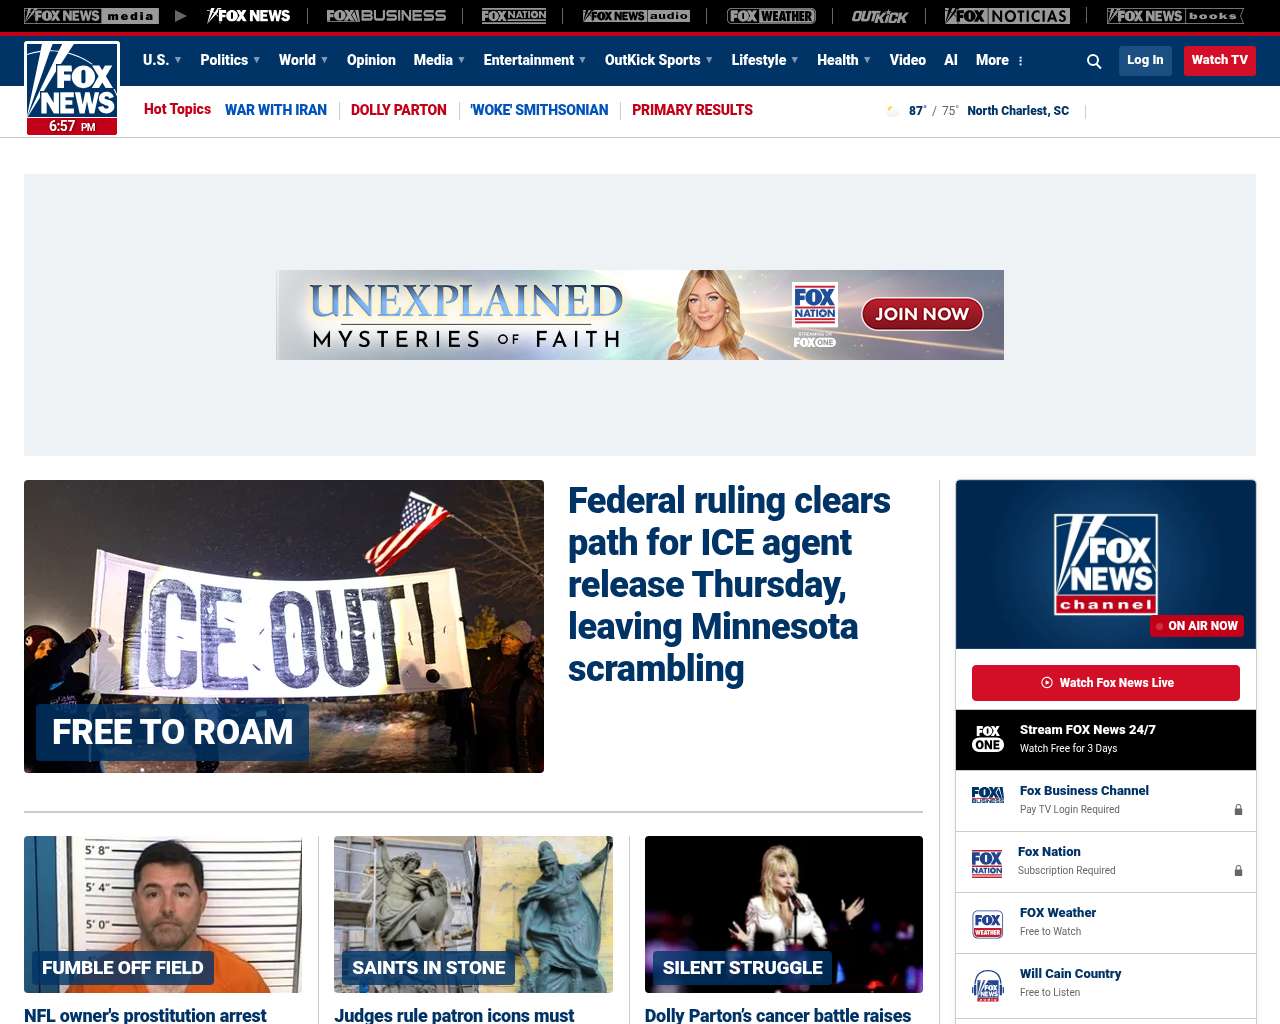Click Fox Nation sidebar icon
This screenshot has width=1280, height=1024.
pos(987,862)
